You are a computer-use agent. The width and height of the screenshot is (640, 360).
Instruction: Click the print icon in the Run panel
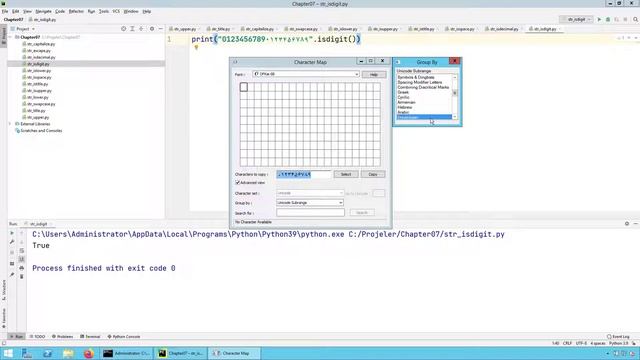(22, 268)
